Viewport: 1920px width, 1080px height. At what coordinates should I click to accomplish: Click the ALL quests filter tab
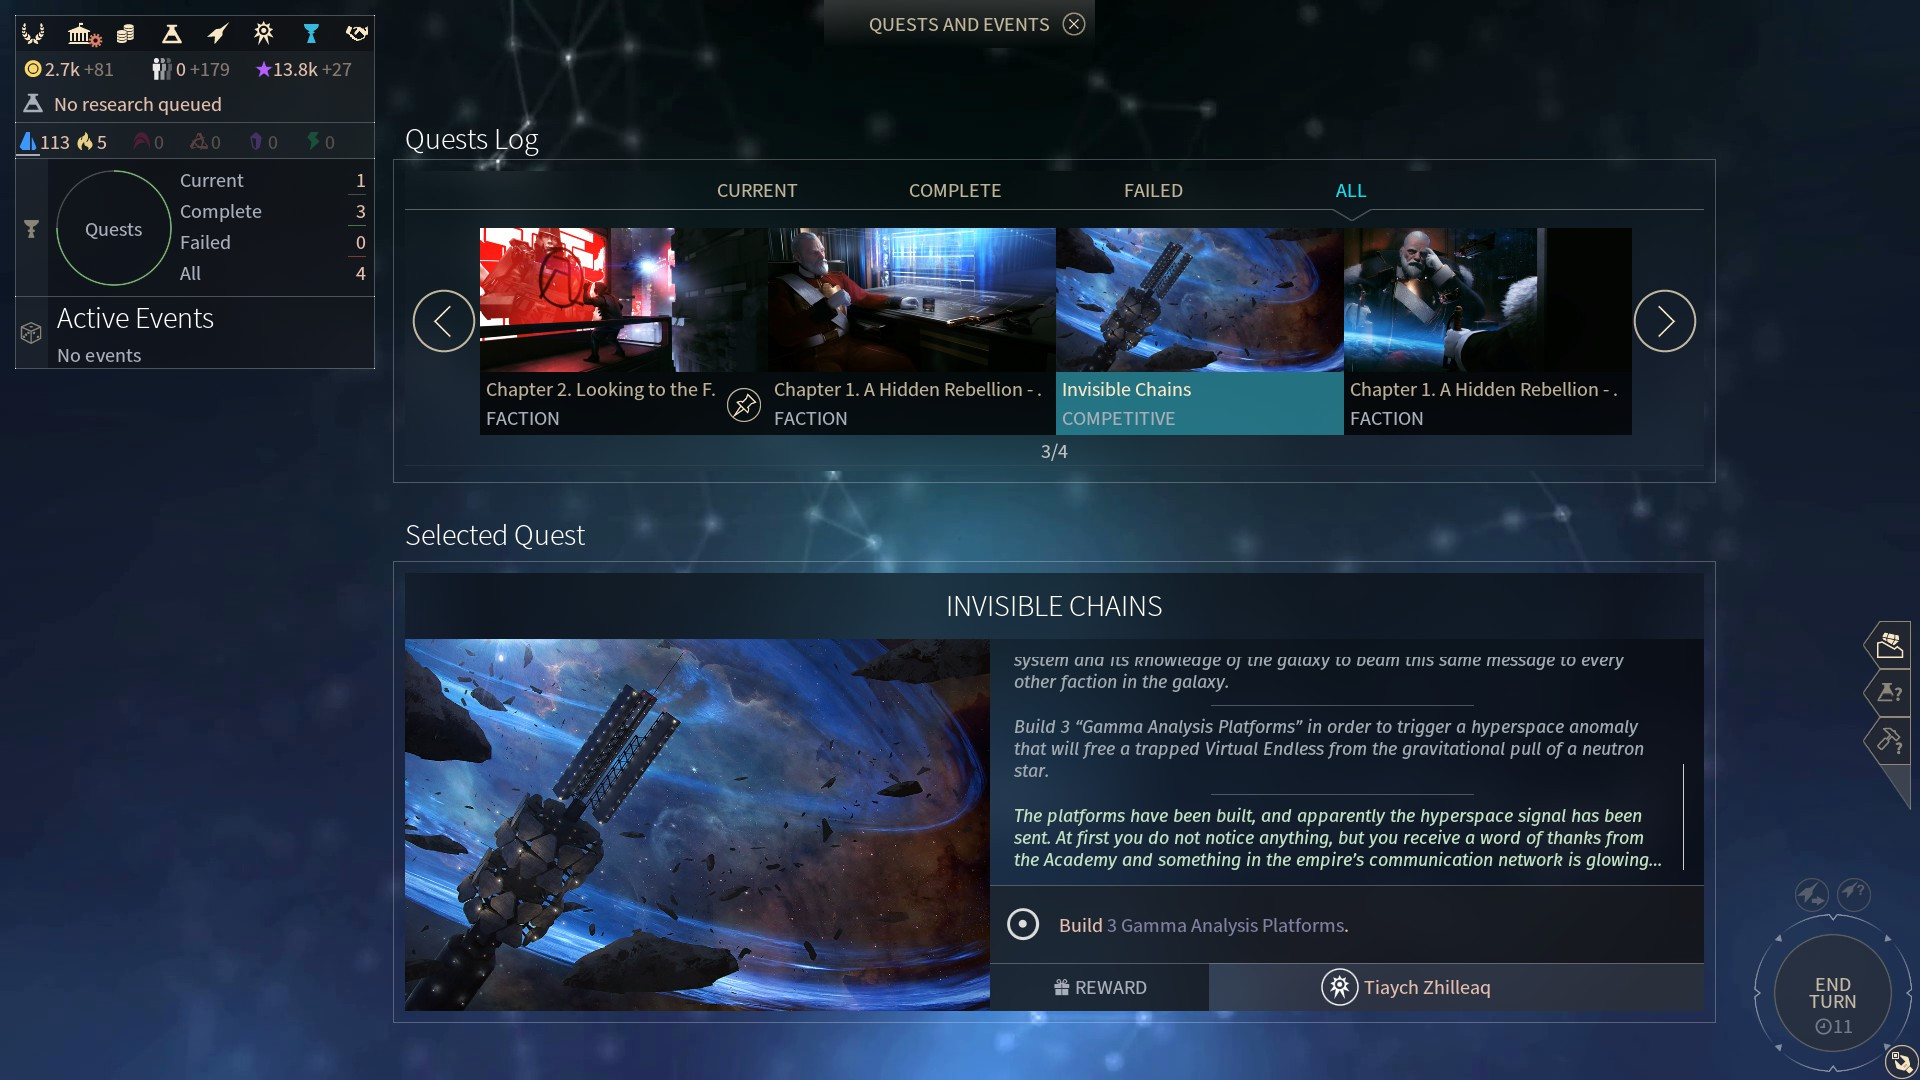tap(1350, 190)
